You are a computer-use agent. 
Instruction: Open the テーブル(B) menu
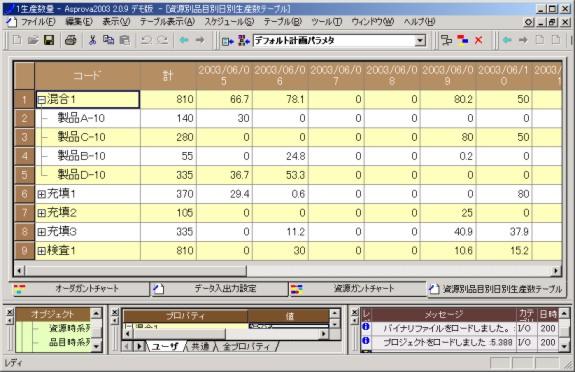pyautogui.click(x=283, y=22)
